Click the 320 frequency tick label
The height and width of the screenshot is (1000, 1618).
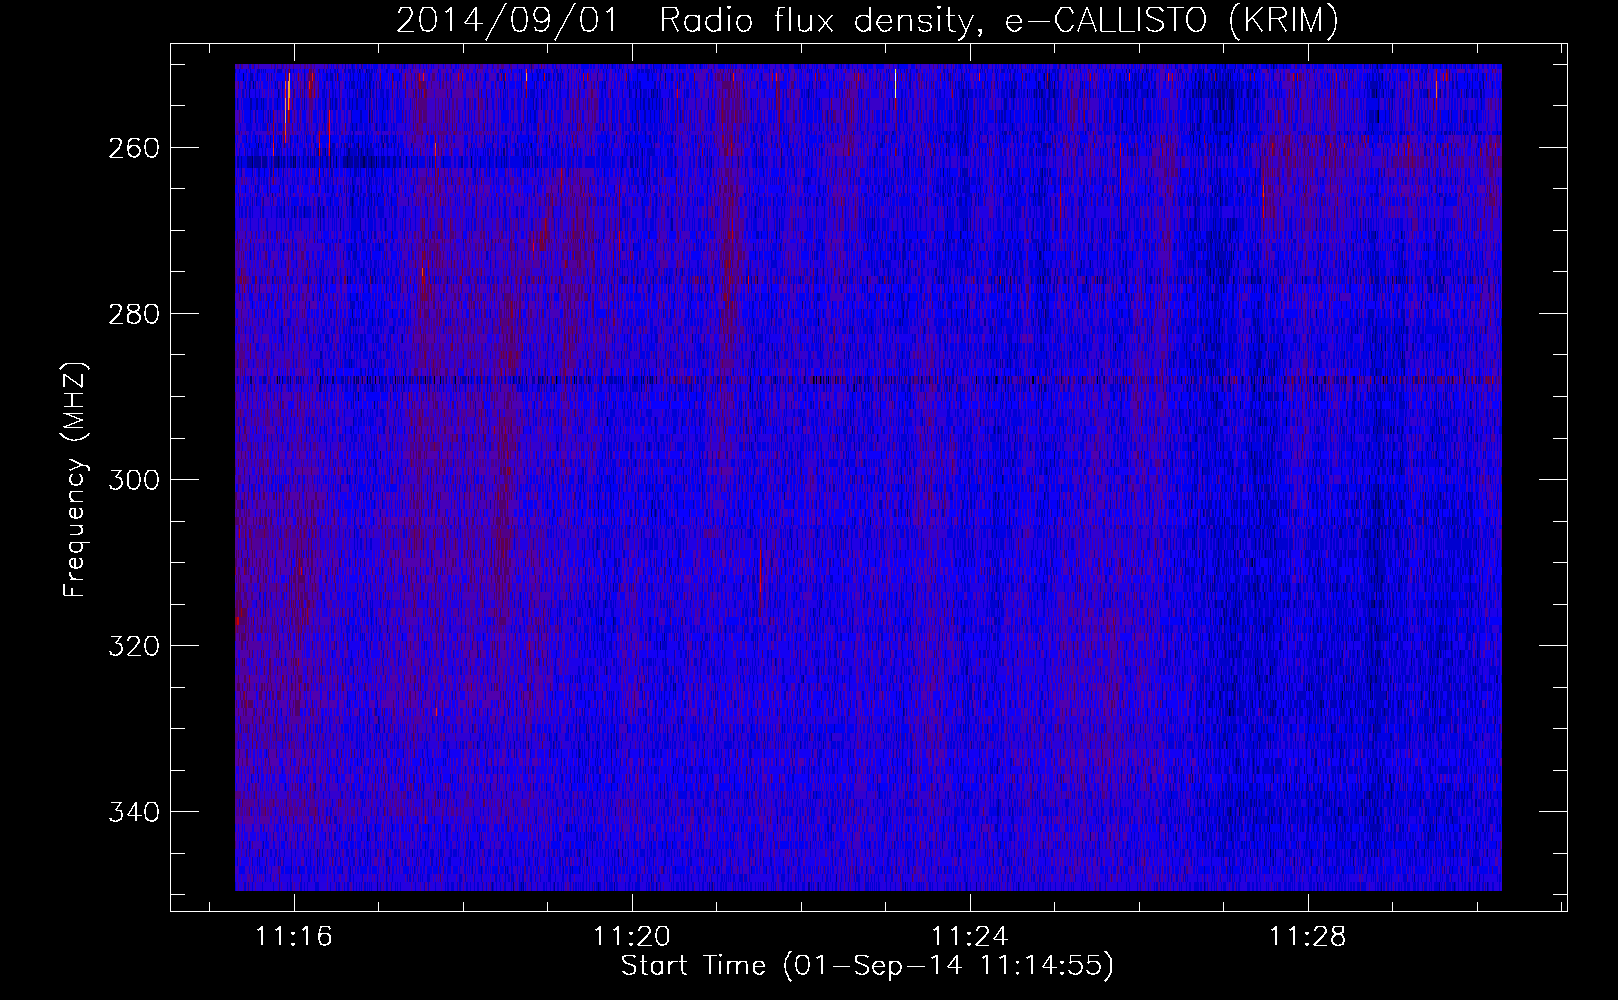tap(132, 646)
